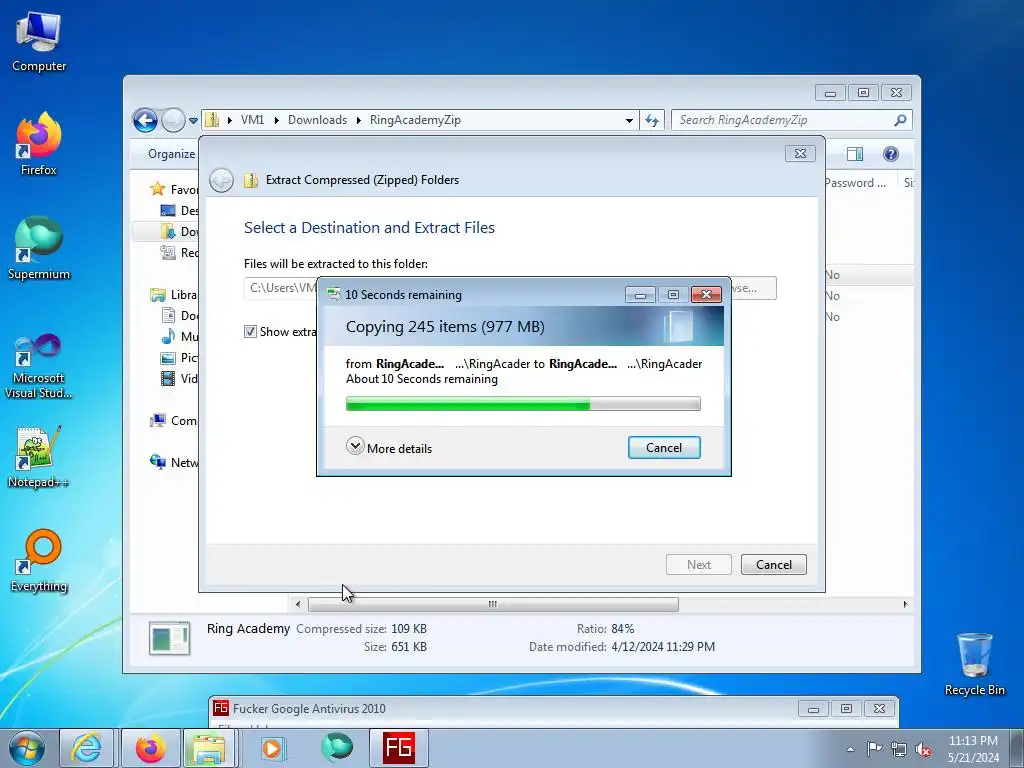The width and height of the screenshot is (1024, 768).
Task: Cancel the copying 245 items operation
Action: pos(664,448)
